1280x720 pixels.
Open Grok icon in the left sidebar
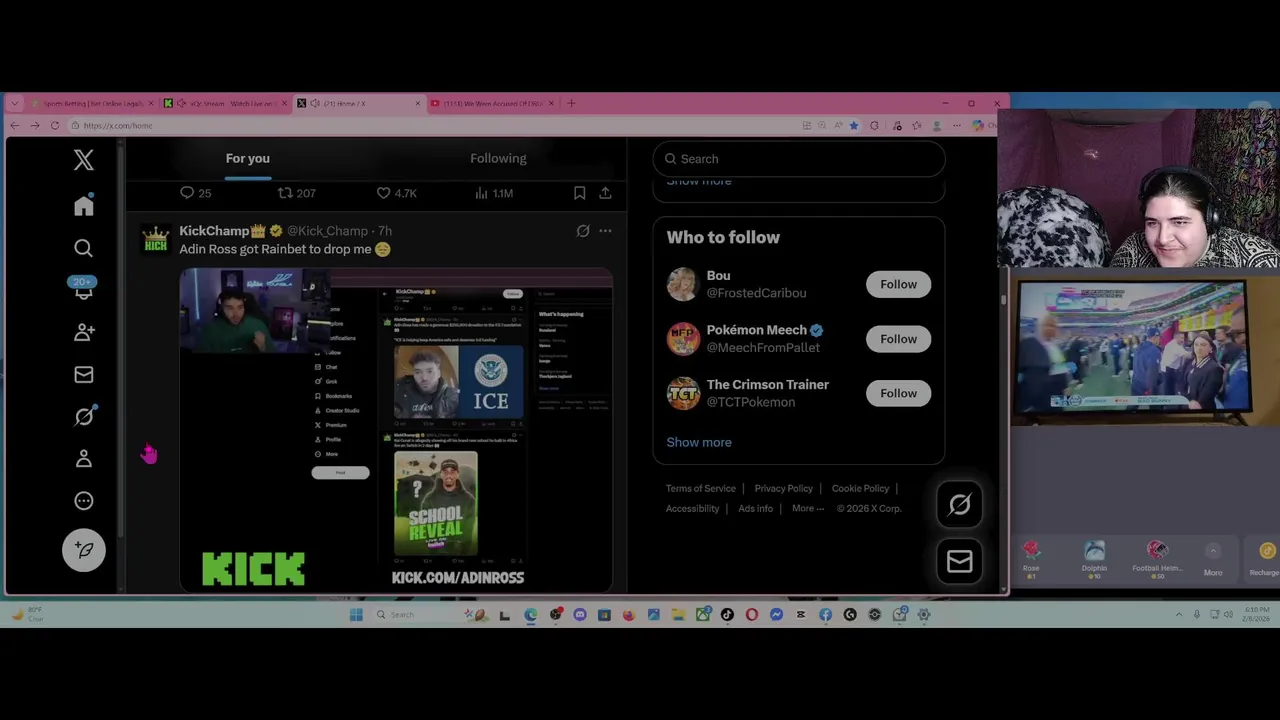tap(84, 416)
